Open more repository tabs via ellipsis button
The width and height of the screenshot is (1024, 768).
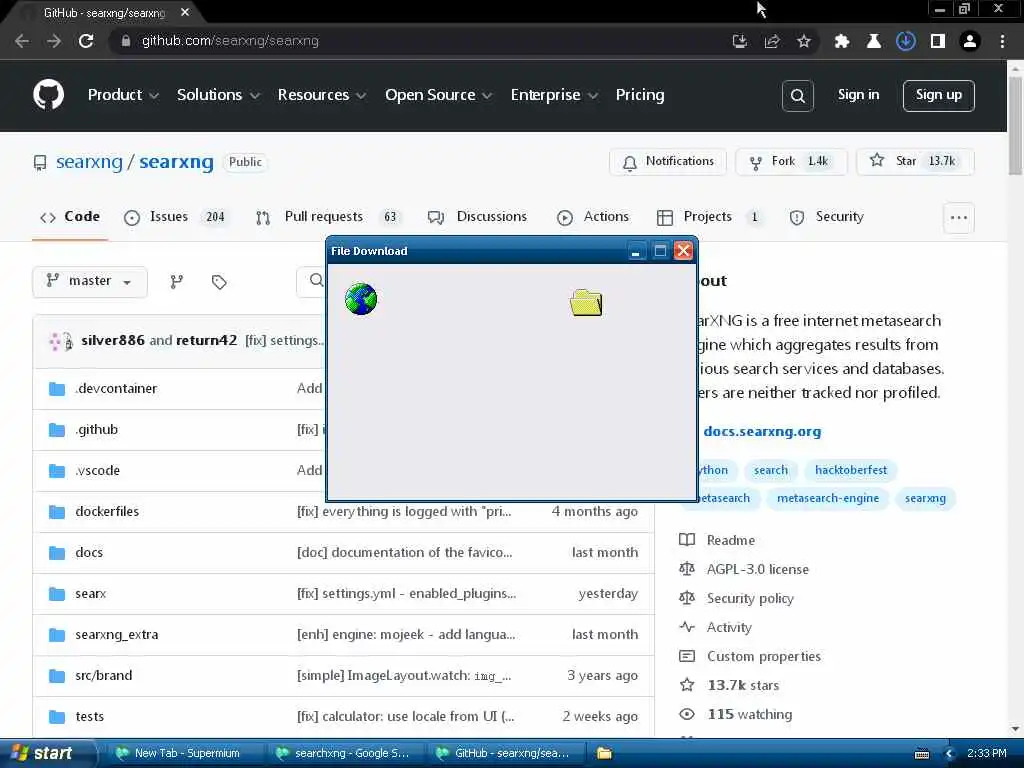pos(959,217)
